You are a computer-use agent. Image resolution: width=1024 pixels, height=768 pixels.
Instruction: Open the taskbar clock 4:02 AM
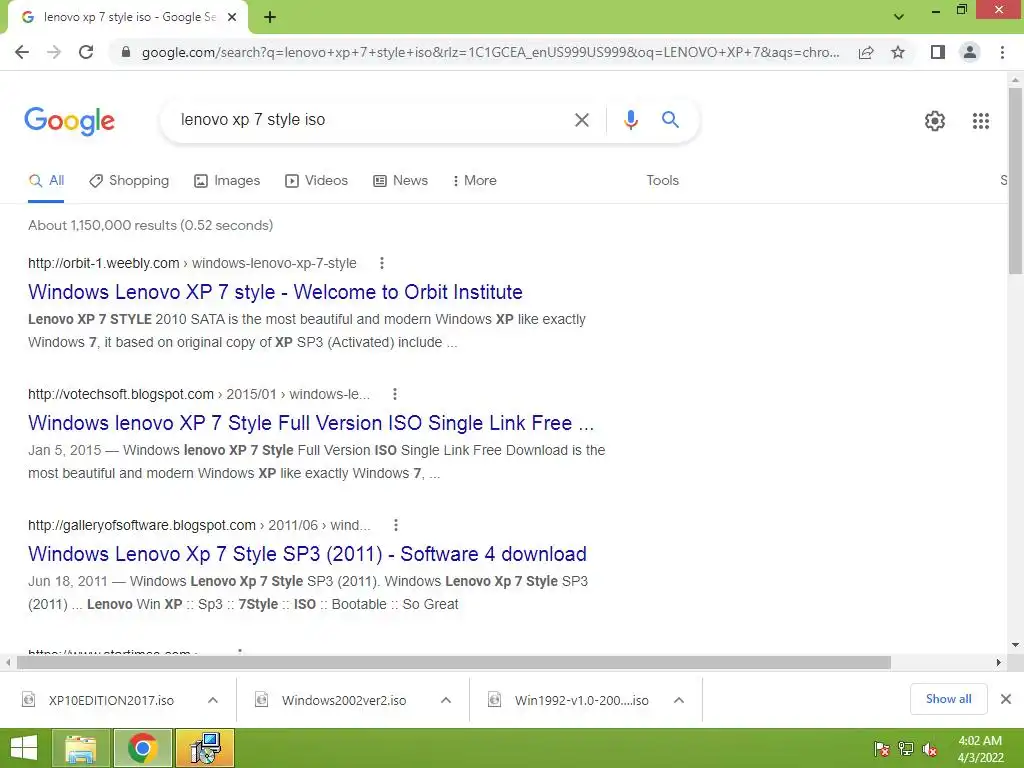[980, 749]
